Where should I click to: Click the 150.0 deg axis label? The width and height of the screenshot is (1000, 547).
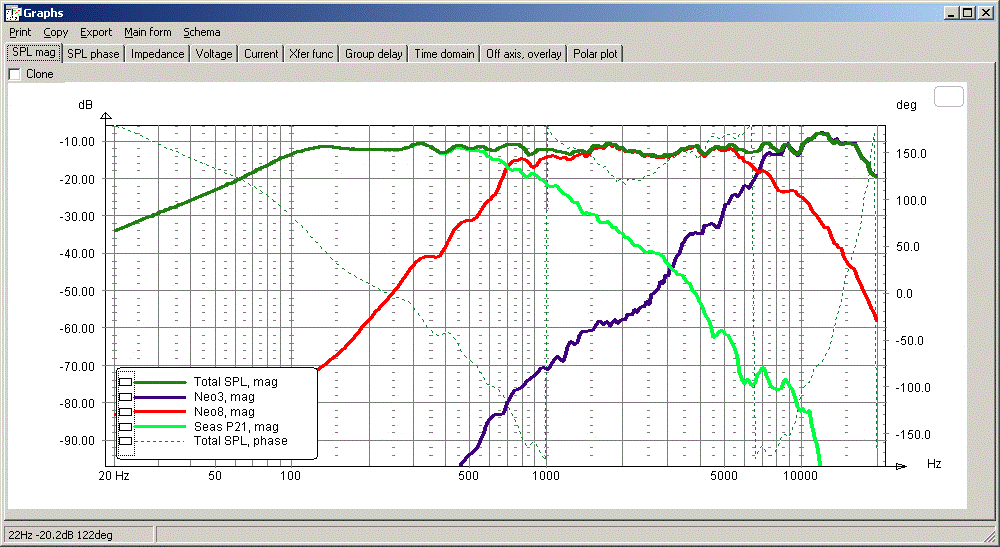911,154
